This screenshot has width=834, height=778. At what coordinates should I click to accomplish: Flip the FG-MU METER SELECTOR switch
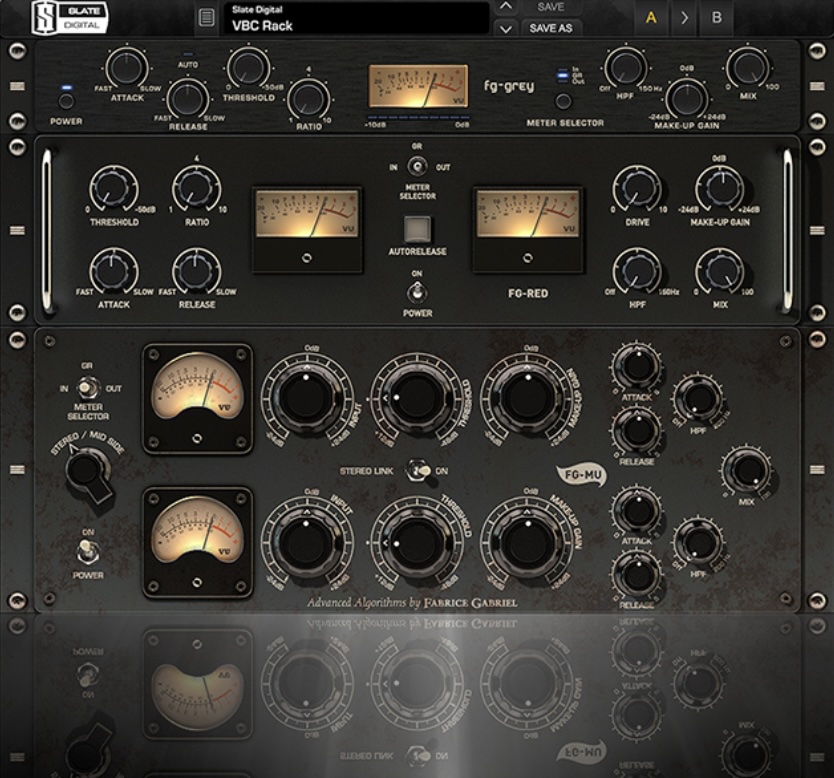pos(88,388)
